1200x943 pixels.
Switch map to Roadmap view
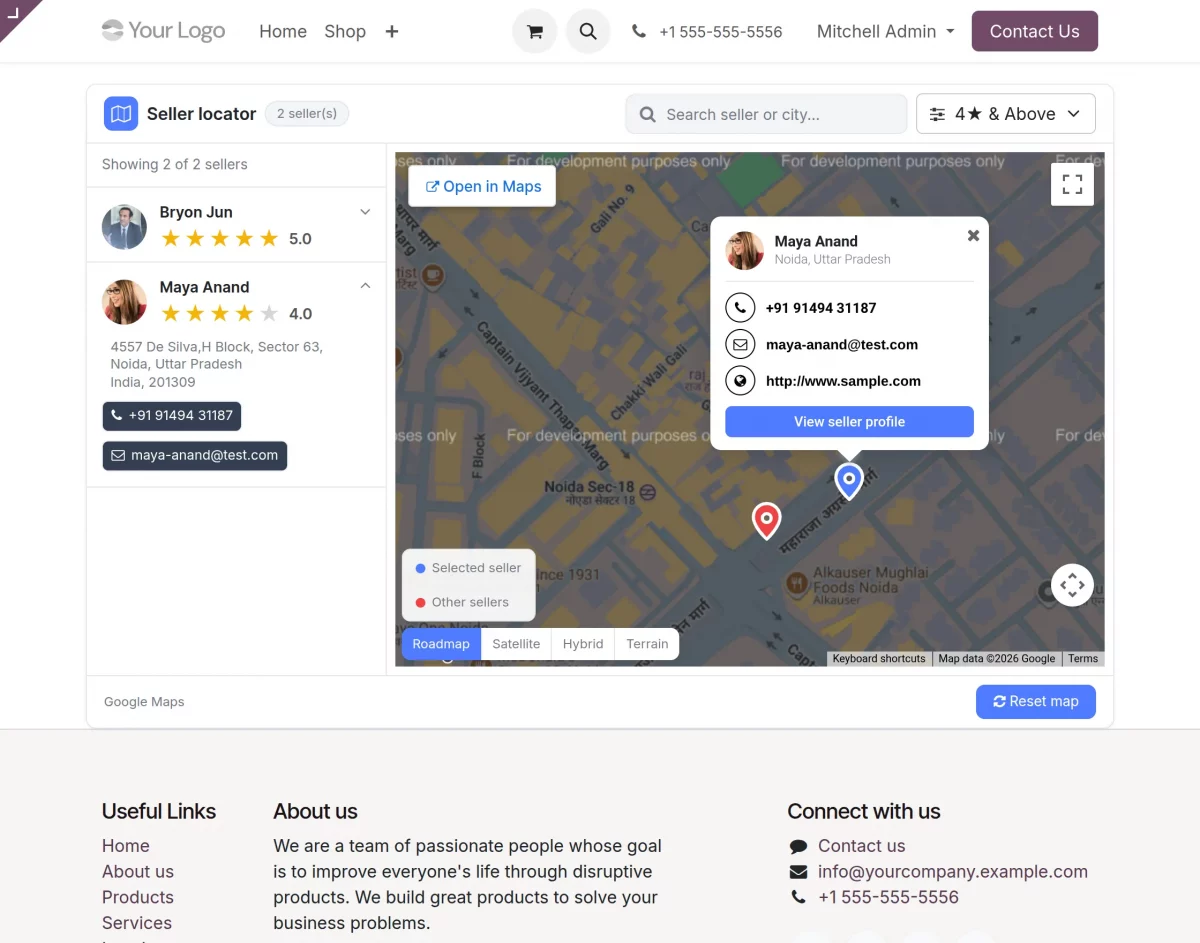(x=441, y=644)
